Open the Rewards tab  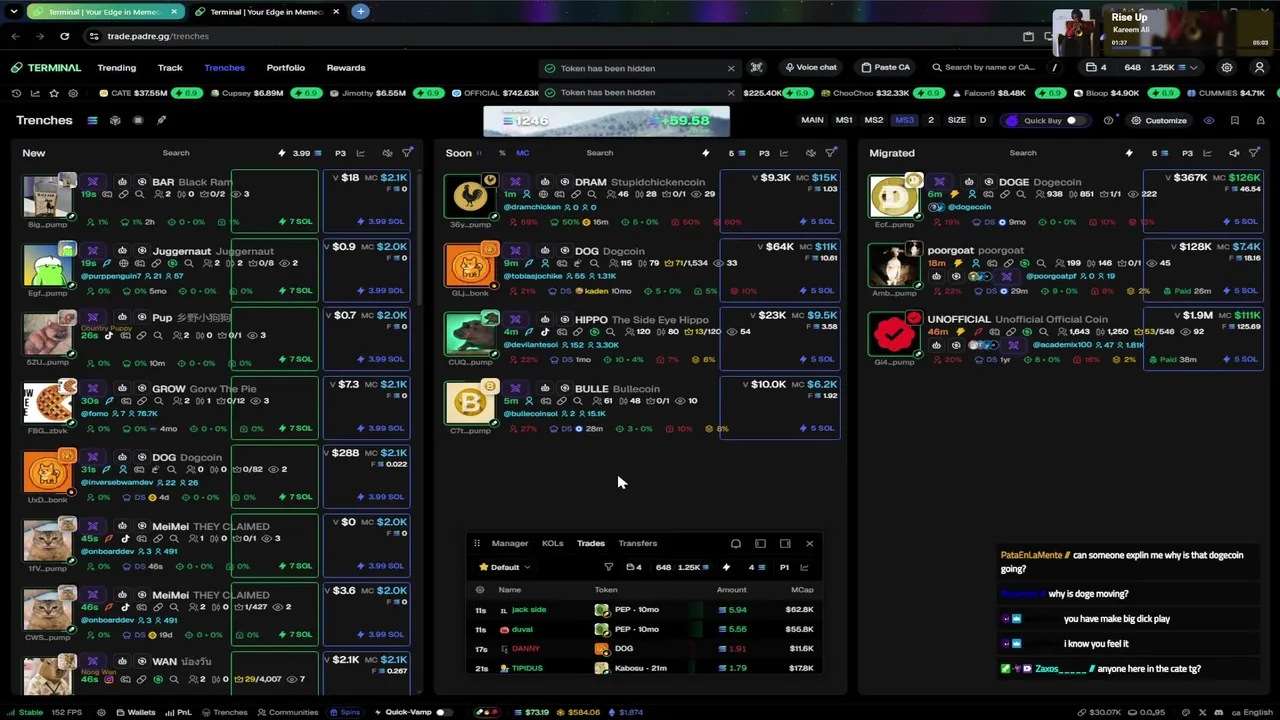click(346, 68)
